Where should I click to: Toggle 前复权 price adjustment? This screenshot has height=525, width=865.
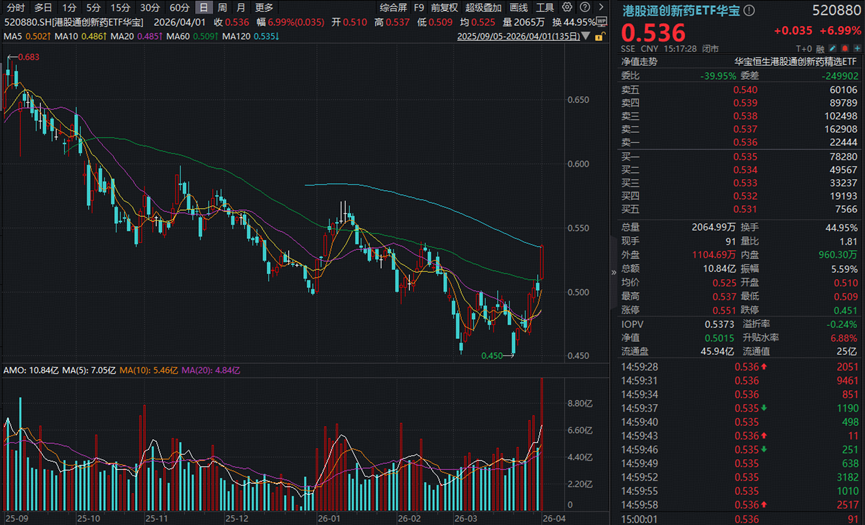click(444, 7)
